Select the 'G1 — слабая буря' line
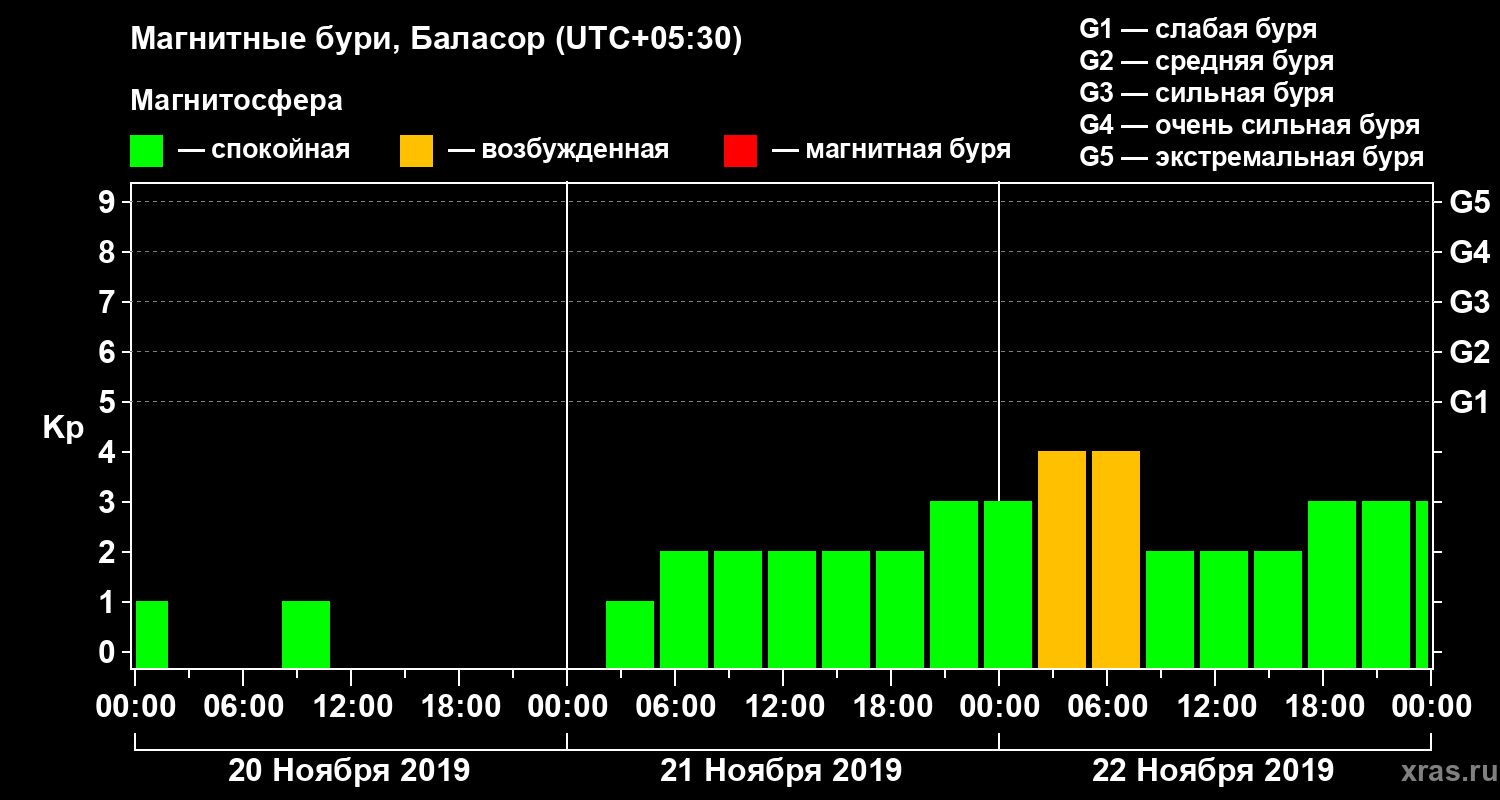This screenshot has height=800, width=1500. [x=1198, y=29]
